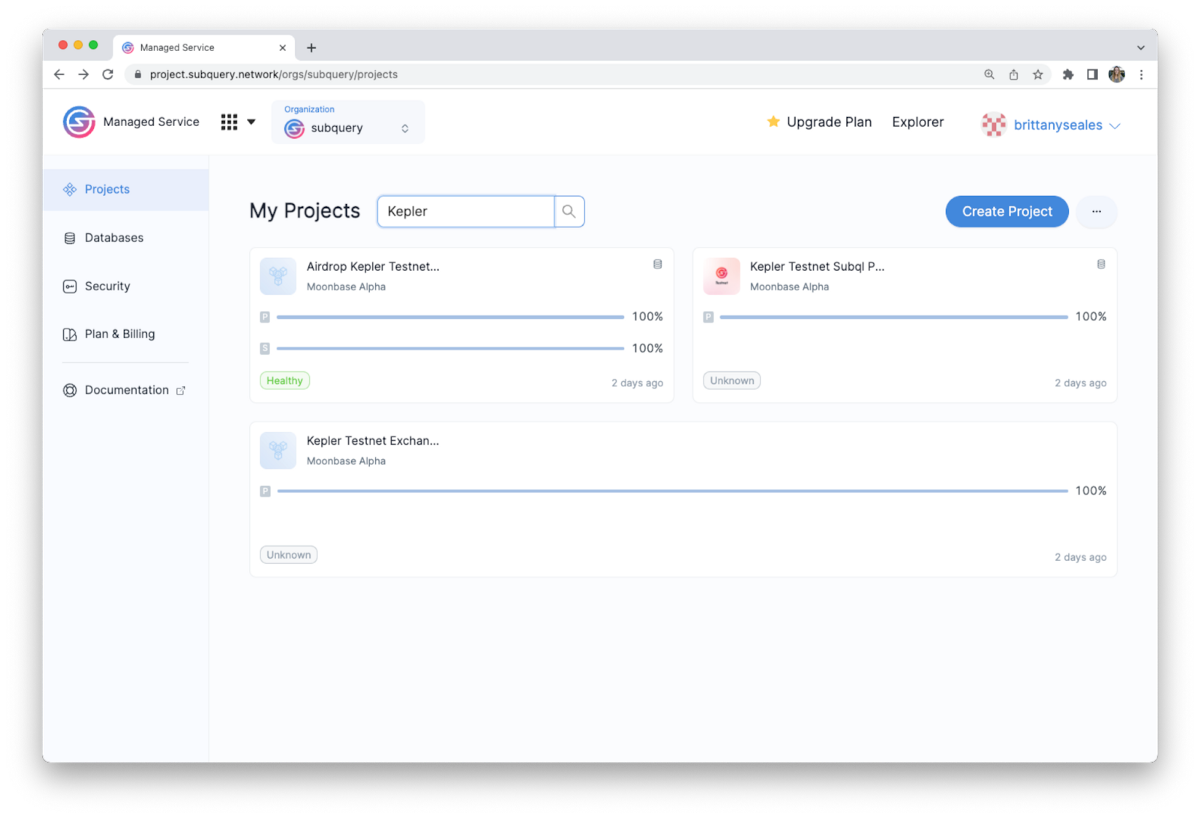Click the Kepler Testnet Exchange project logo
1200x818 pixels.
(278, 451)
